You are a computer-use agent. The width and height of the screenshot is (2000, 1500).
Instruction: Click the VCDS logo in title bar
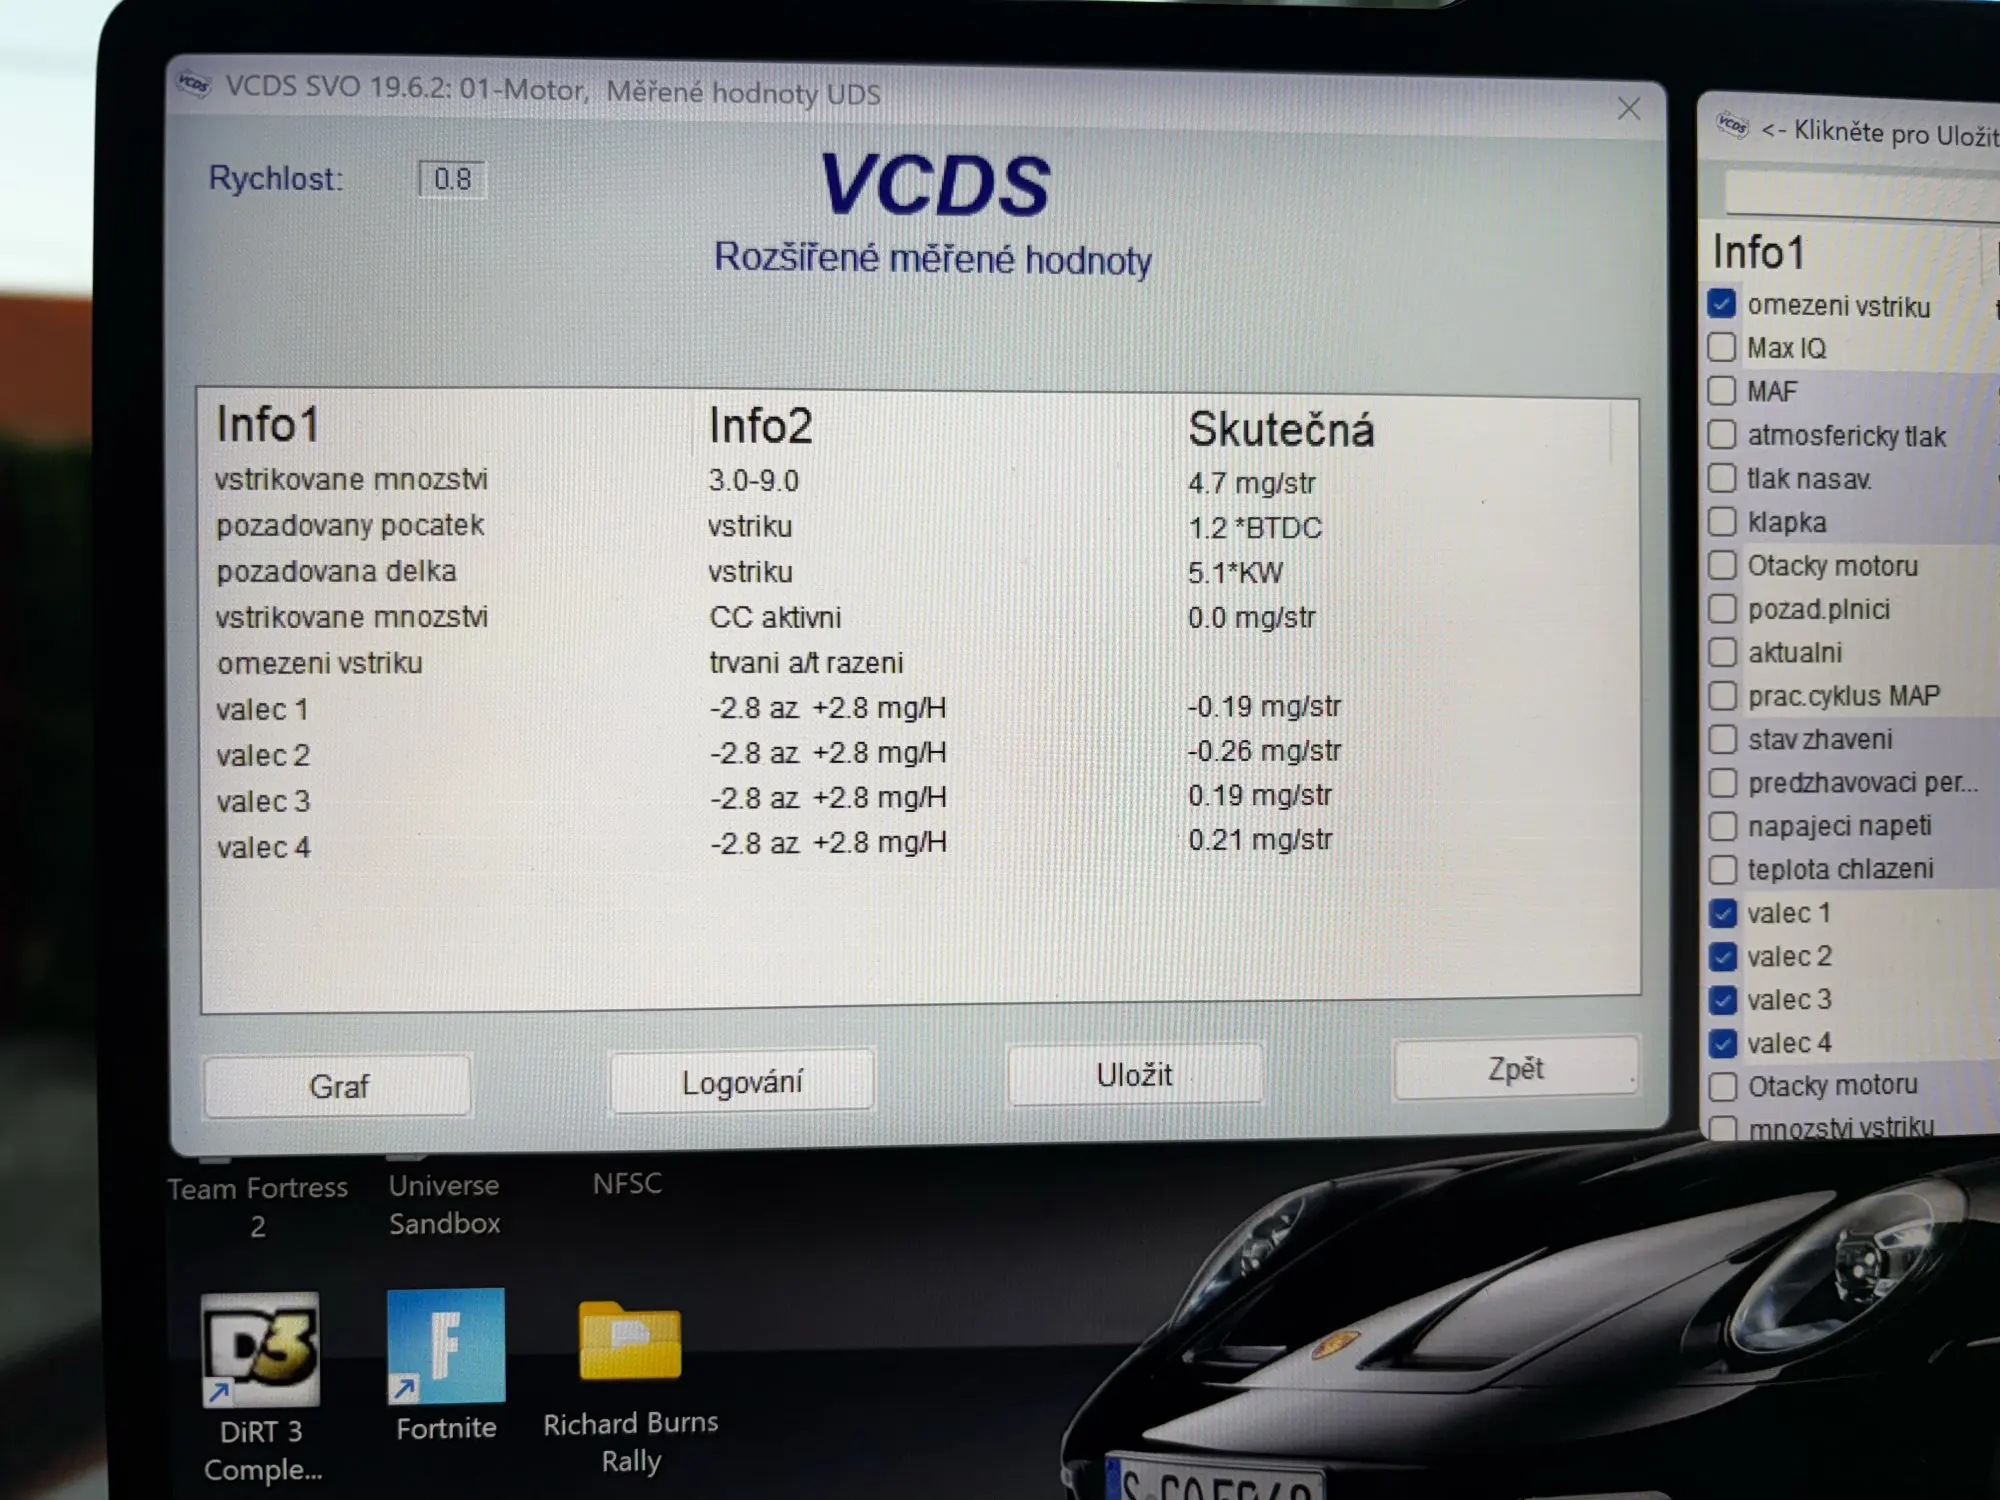(x=194, y=85)
